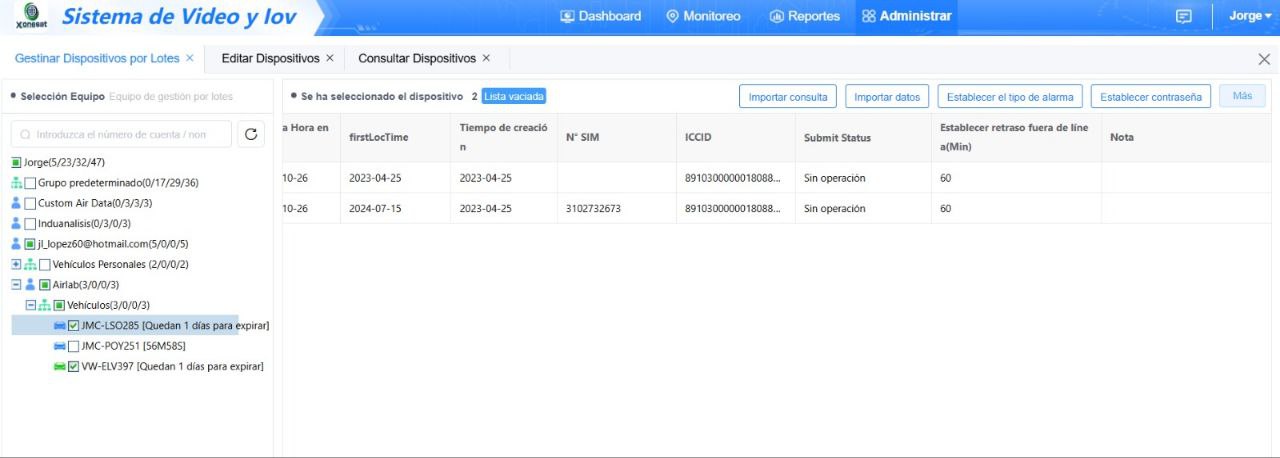Image resolution: width=1280 pixels, height=458 pixels.
Task: Tick the Grupo predeterminado checkbox
Action: [x=31, y=183]
